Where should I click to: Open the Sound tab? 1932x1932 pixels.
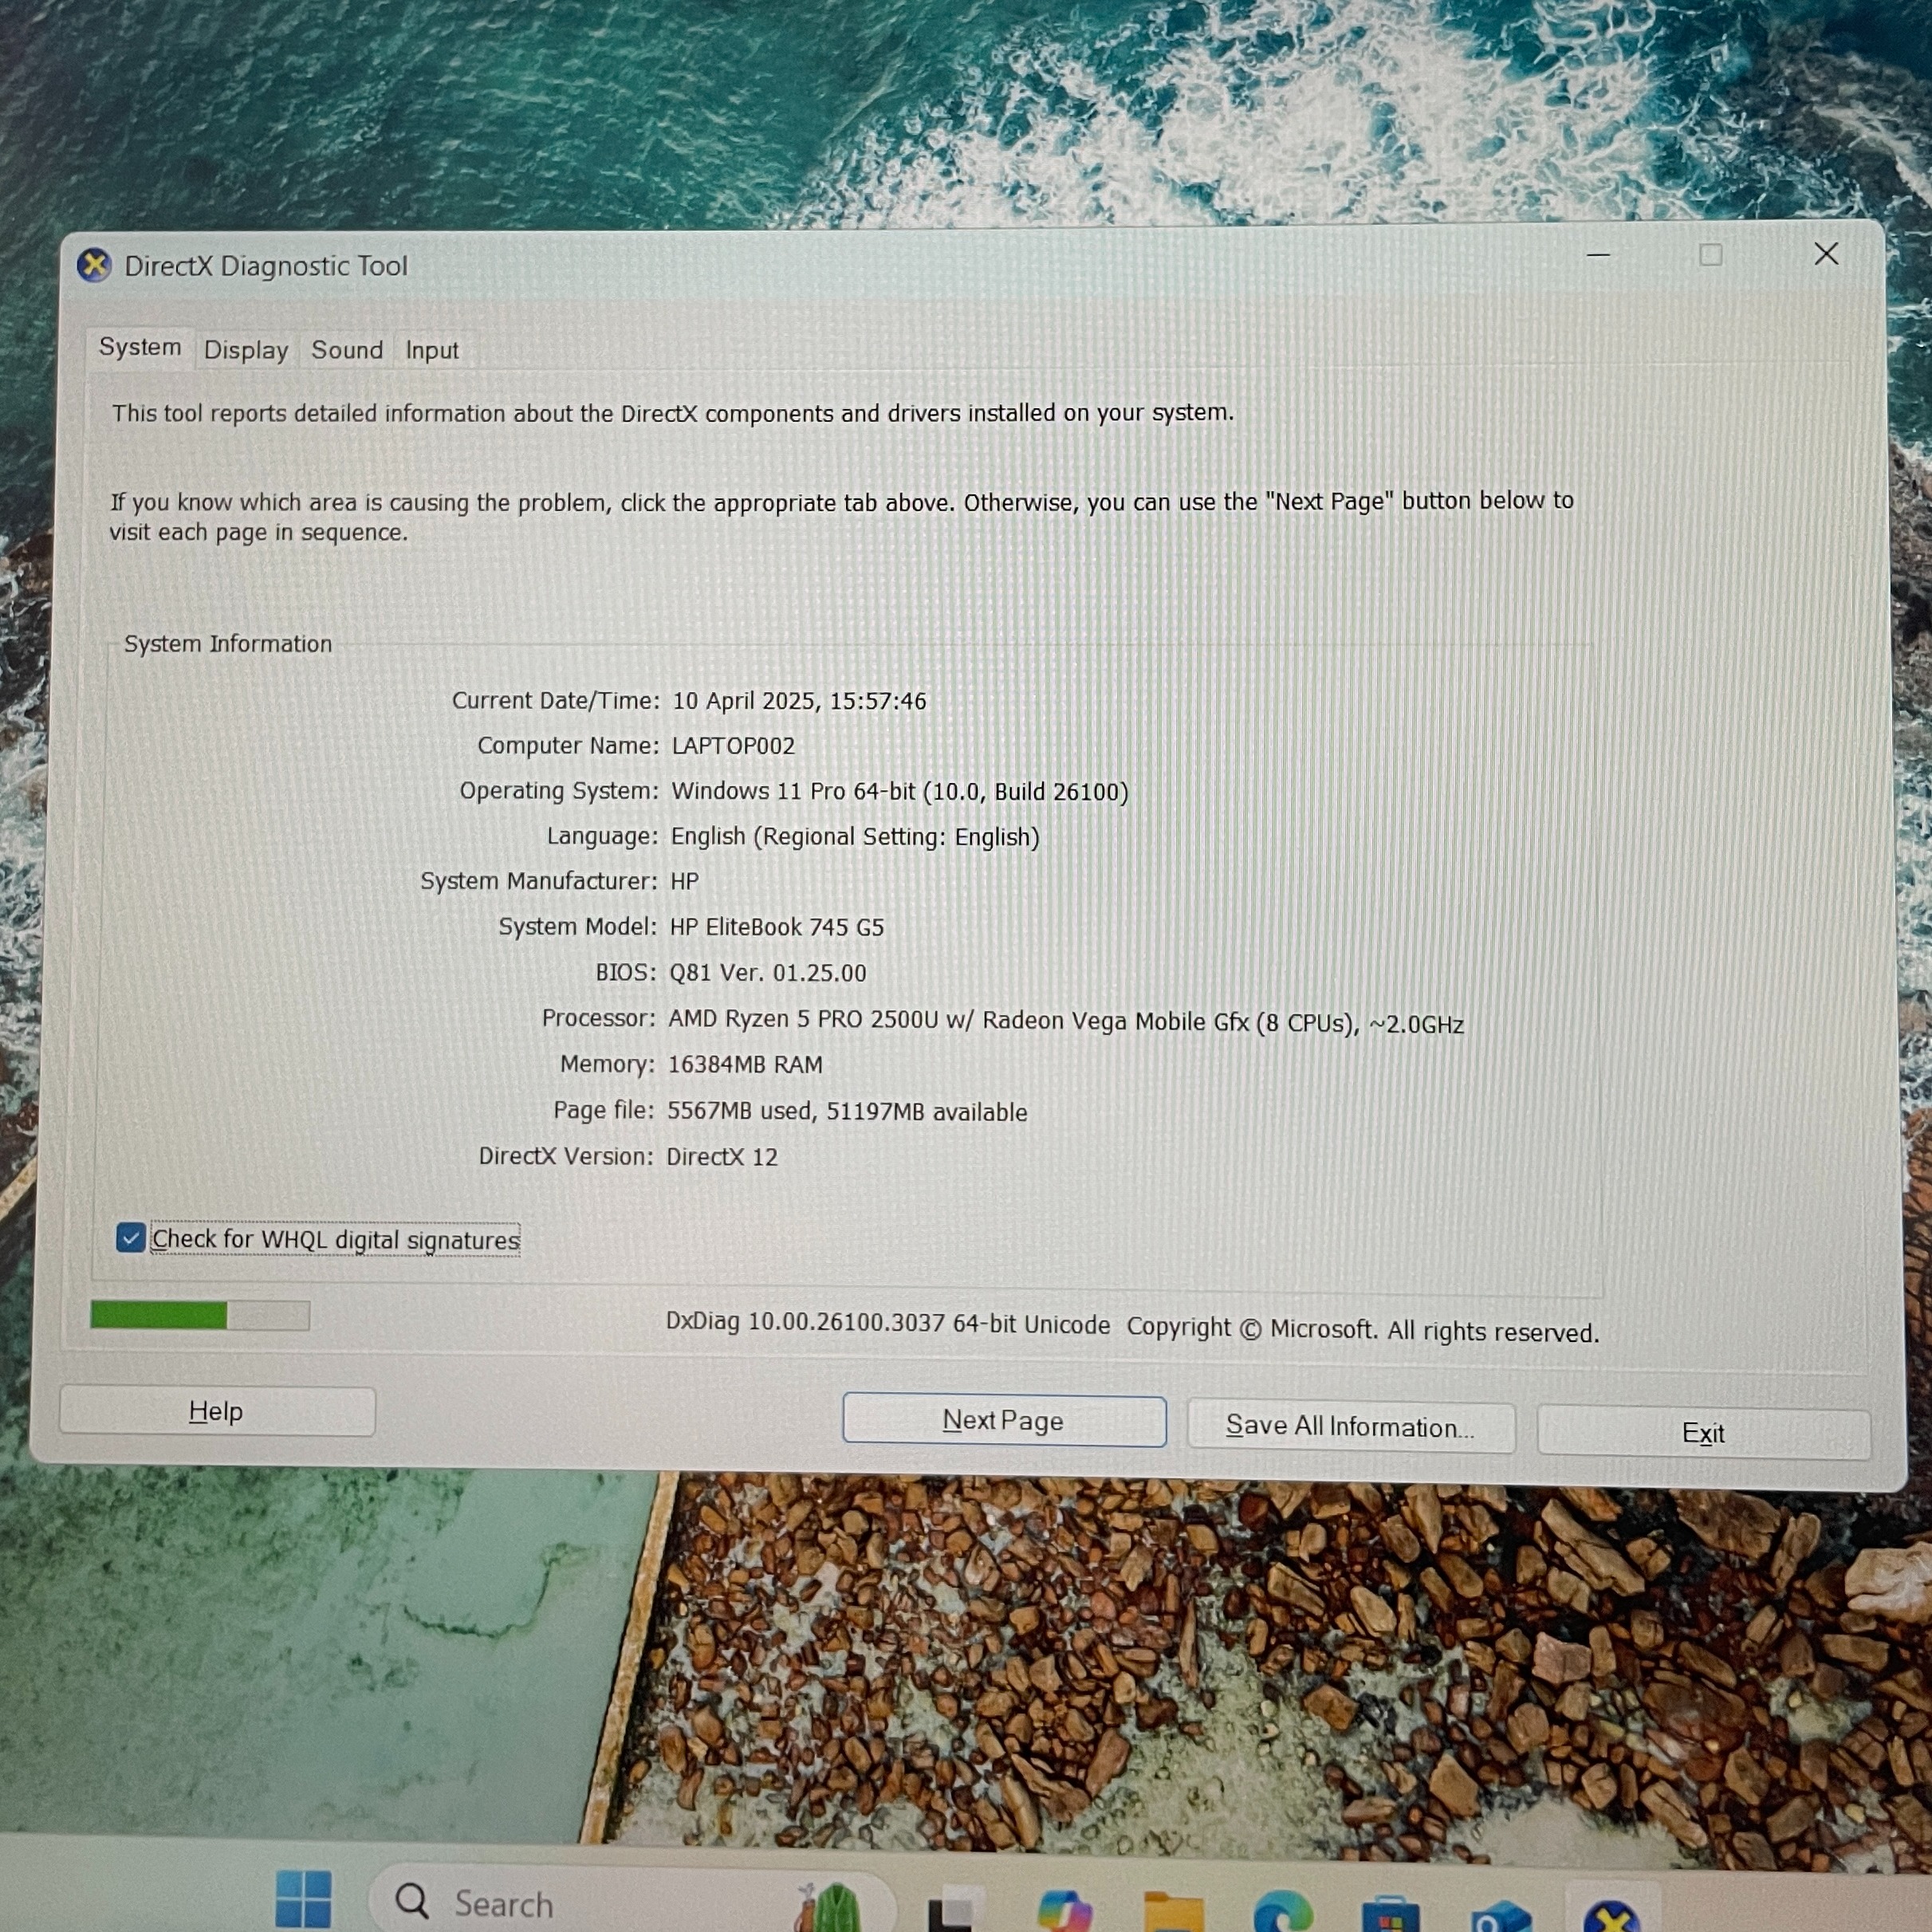(x=347, y=350)
